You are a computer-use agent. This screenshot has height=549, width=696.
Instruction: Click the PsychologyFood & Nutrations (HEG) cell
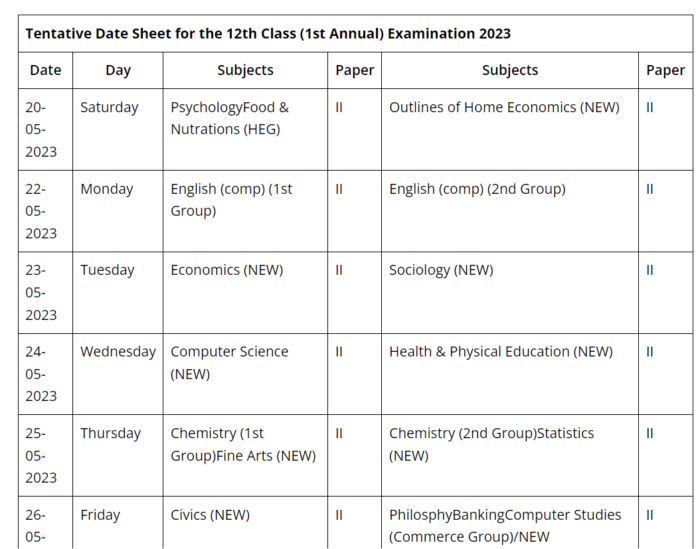click(x=230, y=118)
